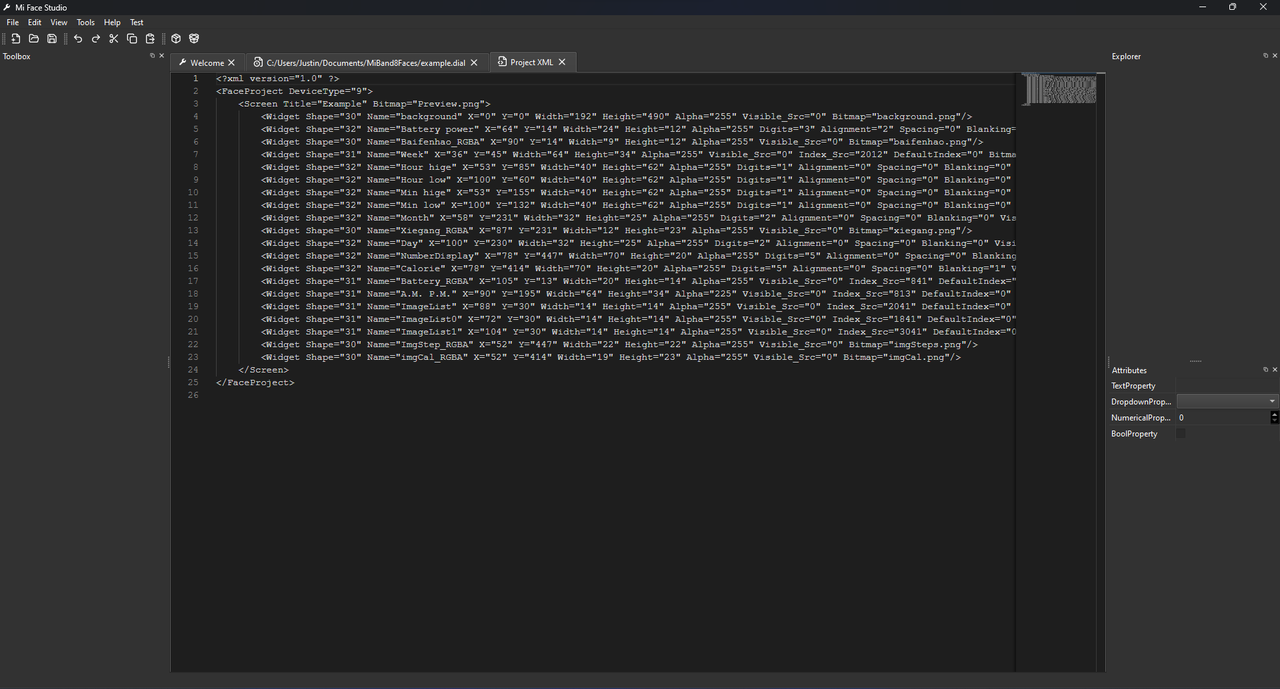Screen dimensions: 1280x689
Task: Float the Attributes panel
Action: (1265, 370)
